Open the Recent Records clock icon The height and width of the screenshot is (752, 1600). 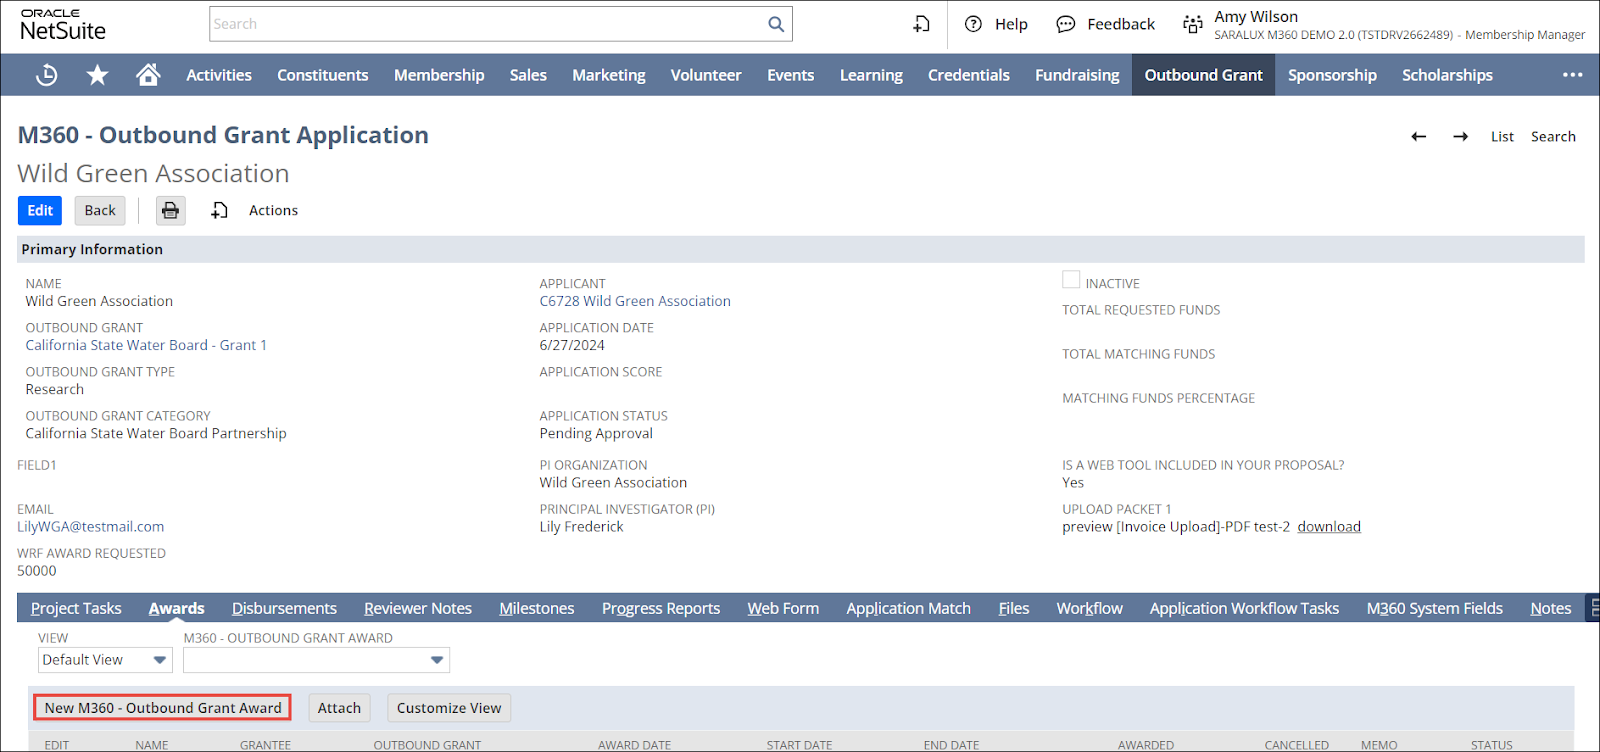(x=46, y=75)
